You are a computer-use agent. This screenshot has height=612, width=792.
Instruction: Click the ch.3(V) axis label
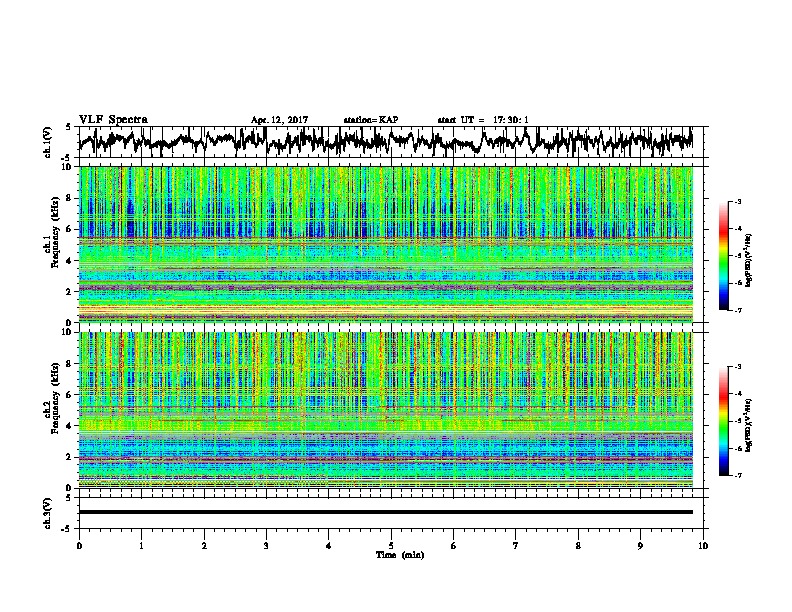[x=48, y=513]
